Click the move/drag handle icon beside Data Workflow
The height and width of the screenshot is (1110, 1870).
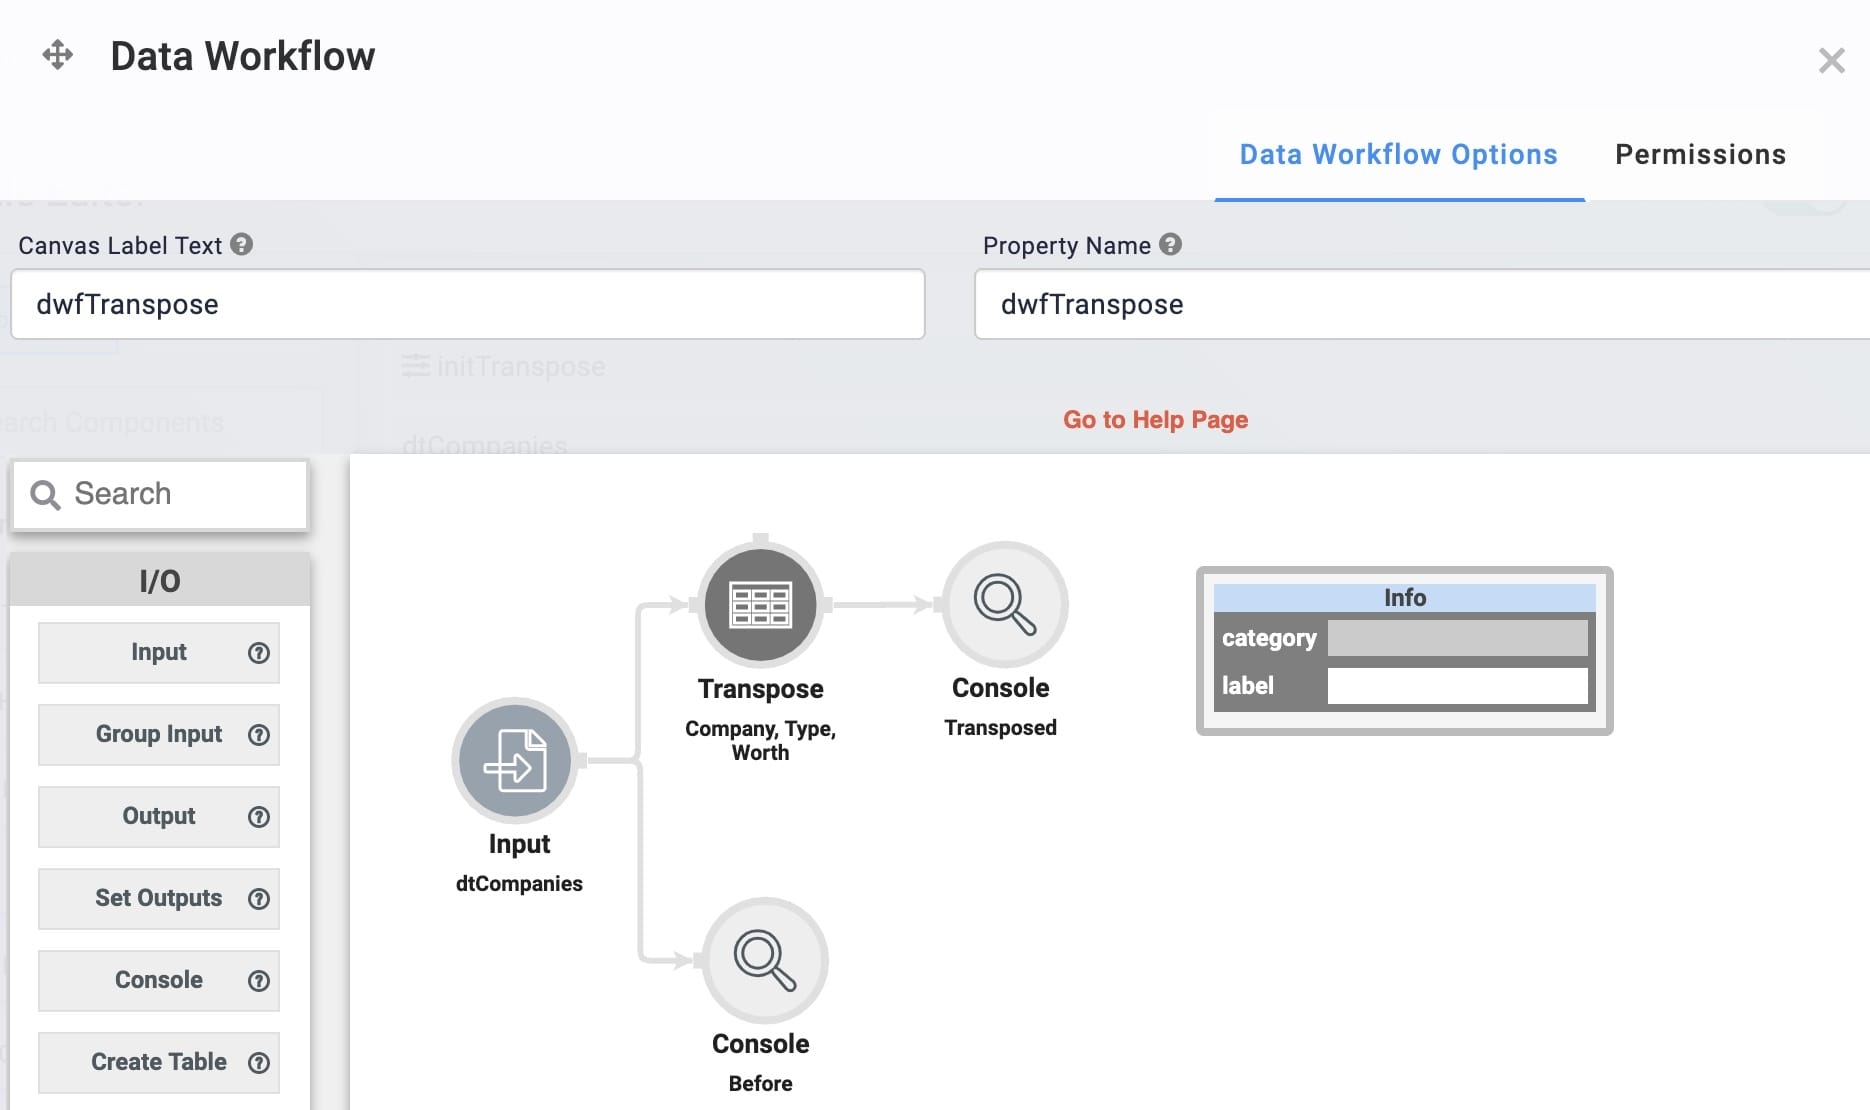coord(58,55)
